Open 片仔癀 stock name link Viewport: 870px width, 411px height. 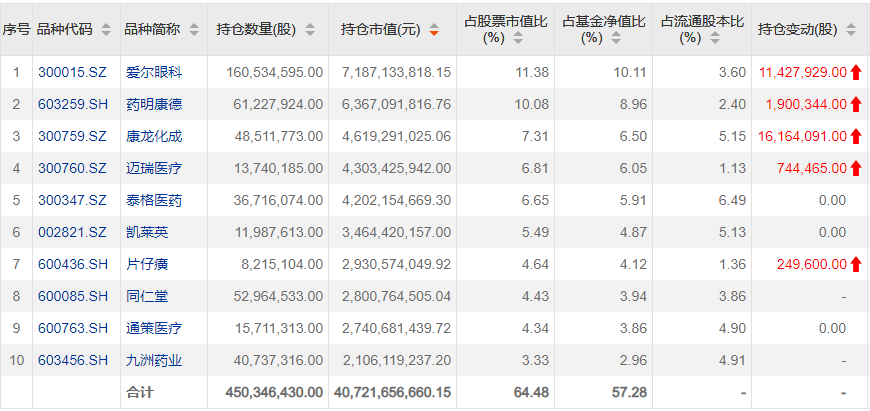pos(146,265)
